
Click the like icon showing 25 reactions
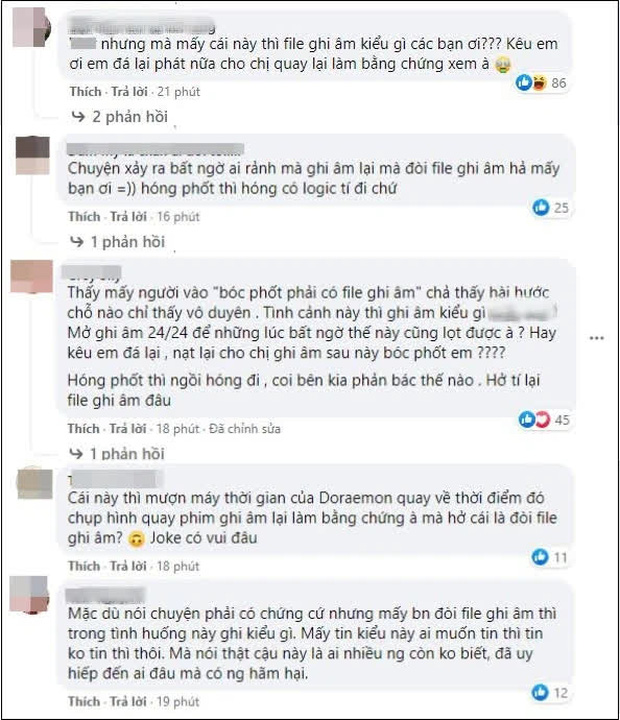coord(541,208)
